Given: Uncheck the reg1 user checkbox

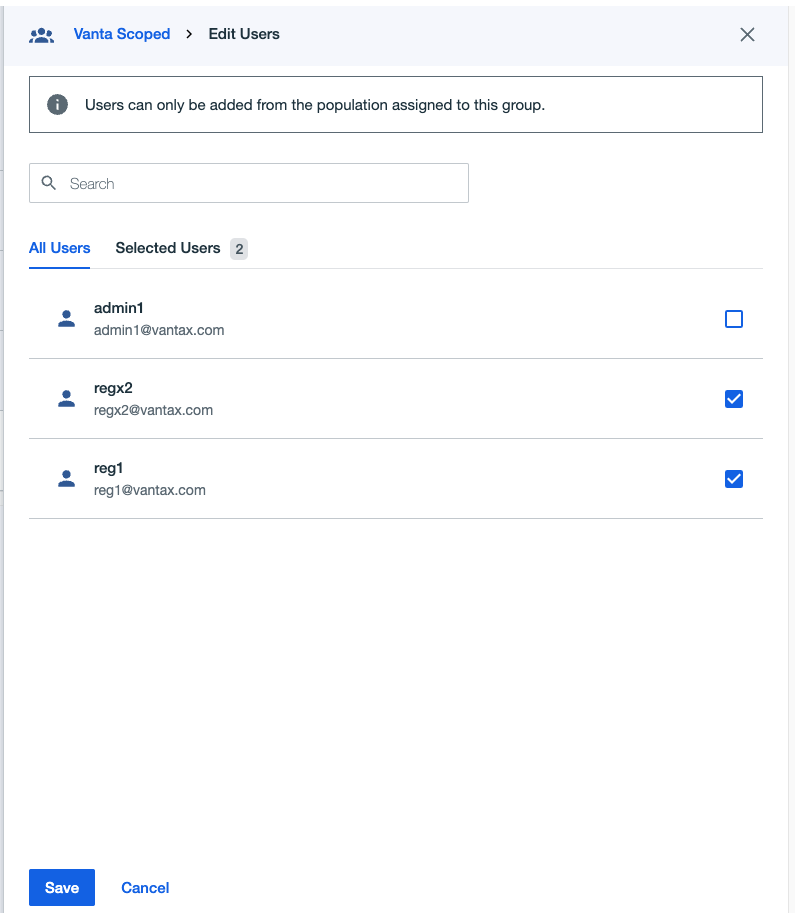Looking at the screenshot, I should [733, 479].
